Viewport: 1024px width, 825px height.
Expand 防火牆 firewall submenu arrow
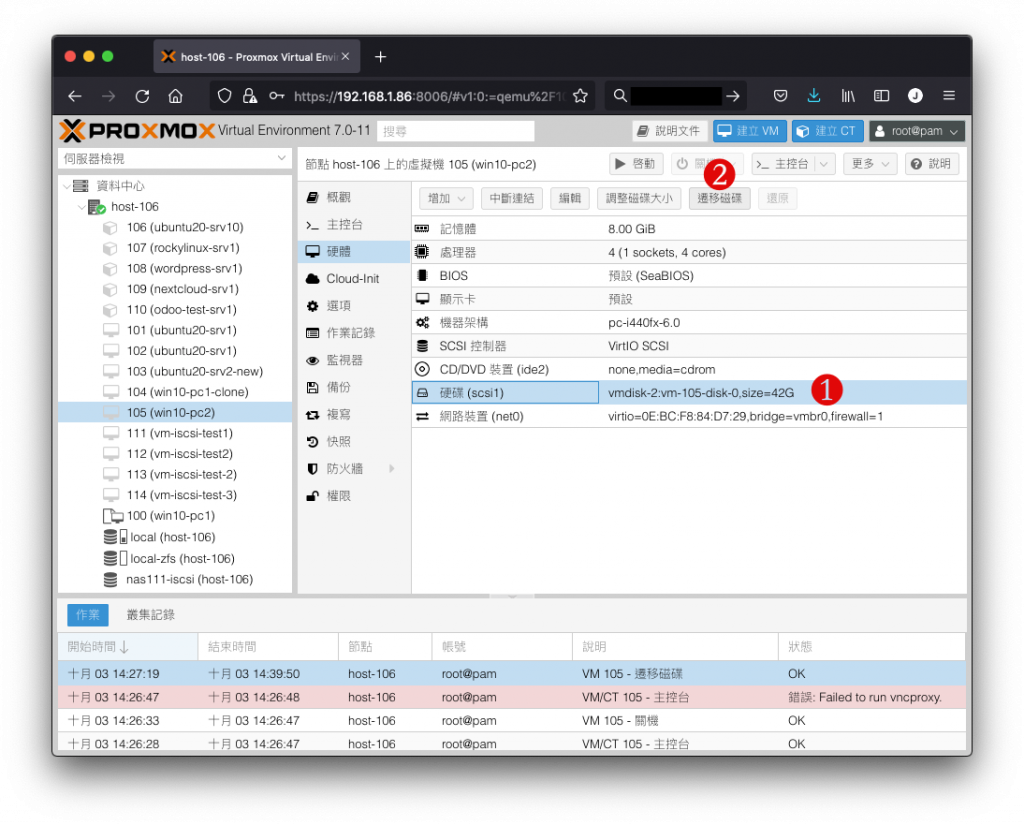[x=392, y=469]
